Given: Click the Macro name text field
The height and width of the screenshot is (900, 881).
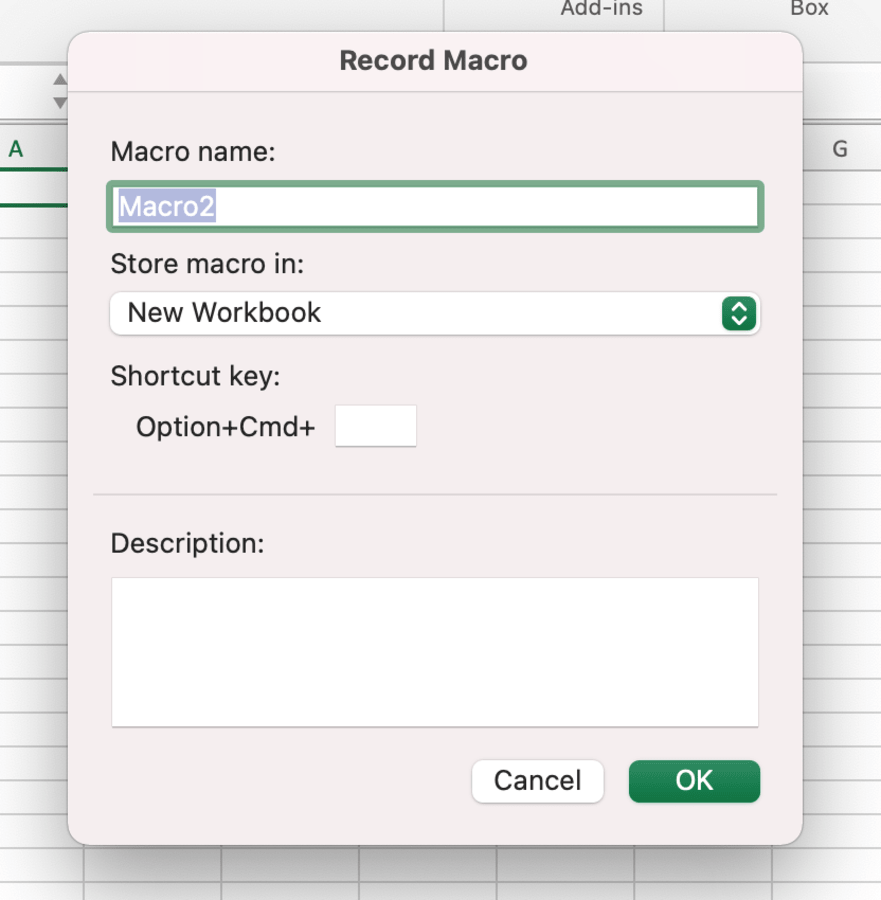Looking at the screenshot, I should pyautogui.click(x=434, y=207).
